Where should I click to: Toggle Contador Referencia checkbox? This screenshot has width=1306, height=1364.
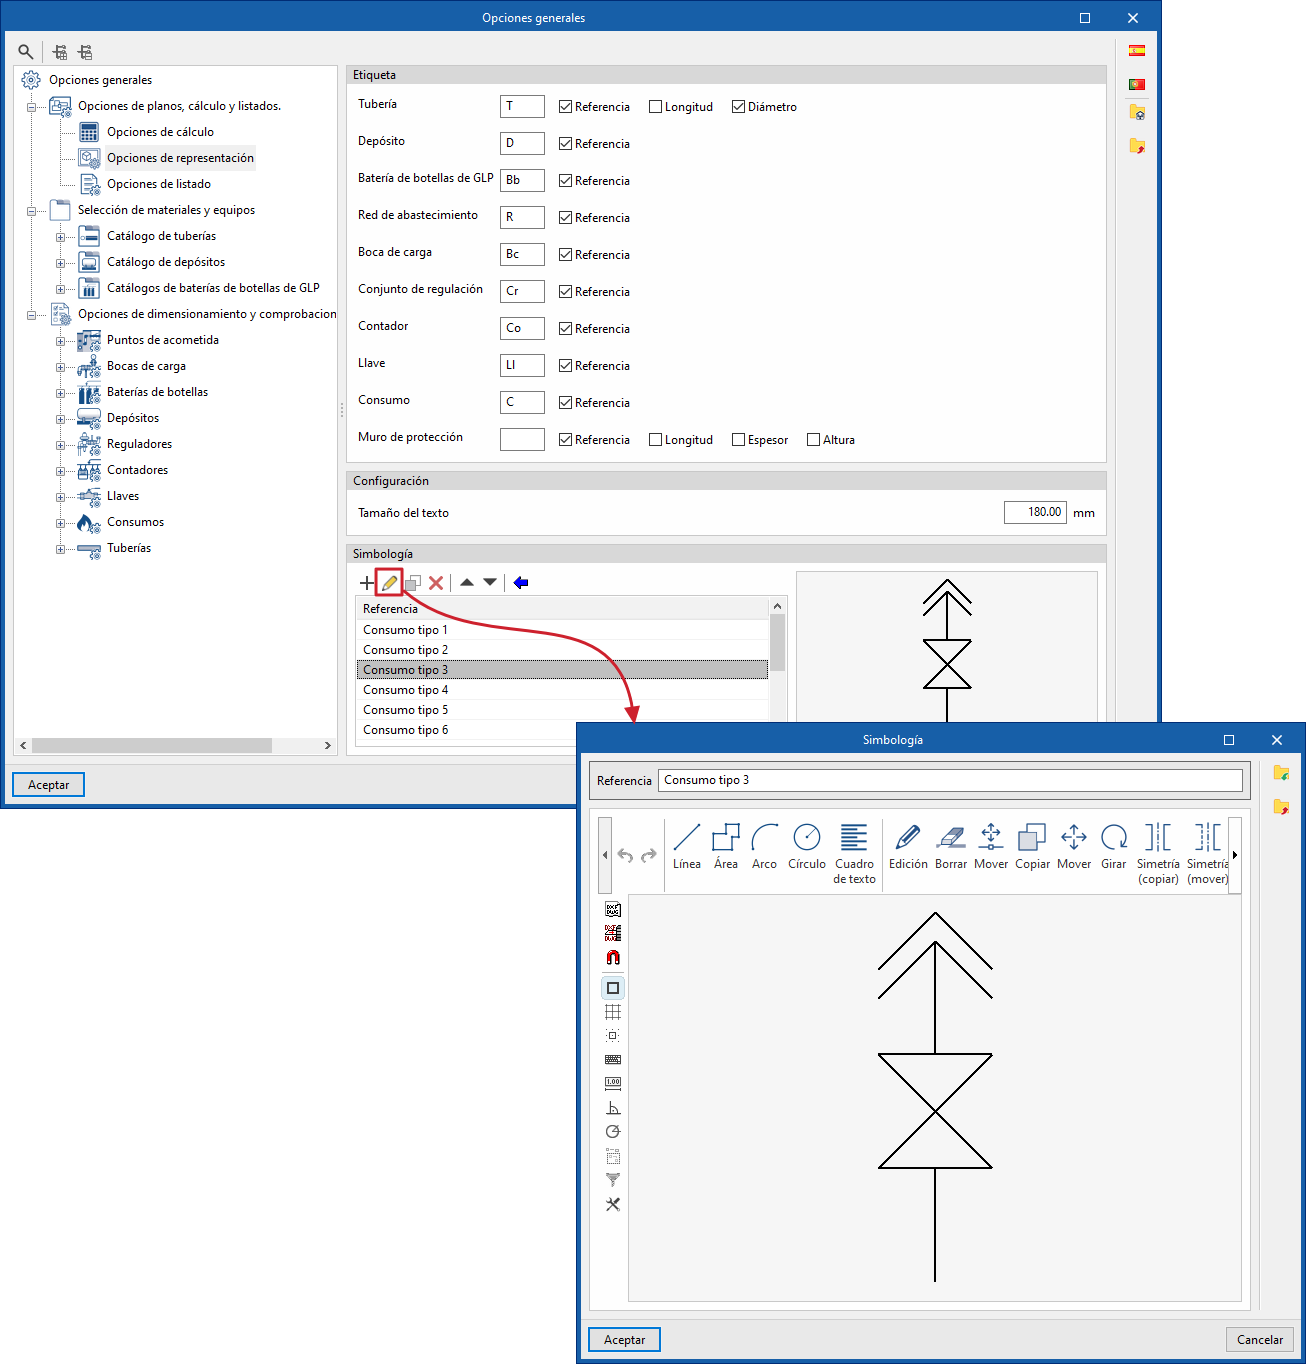(566, 329)
